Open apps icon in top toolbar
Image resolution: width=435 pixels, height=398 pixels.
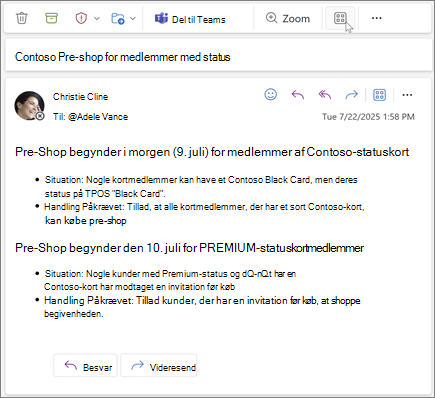pyautogui.click(x=340, y=18)
